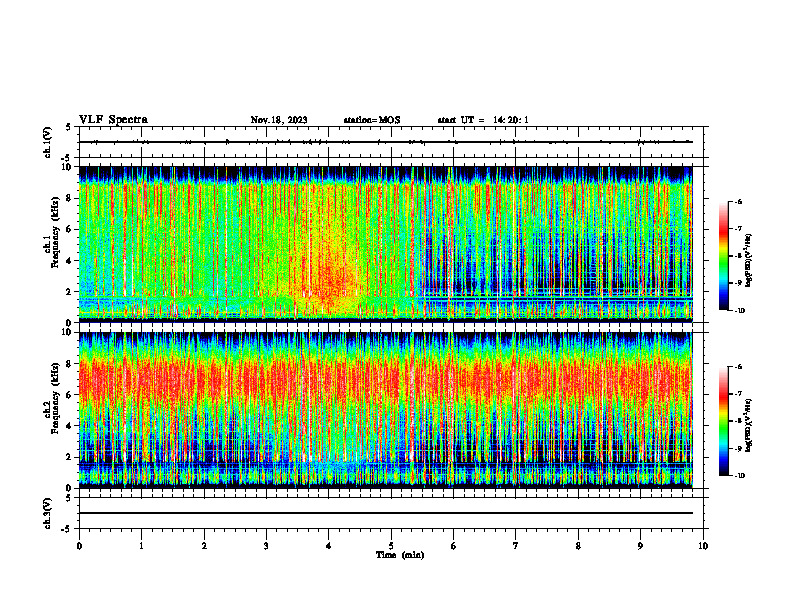
Task: Select the date text "Nov.18, 2023"
Action: point(279,120)
